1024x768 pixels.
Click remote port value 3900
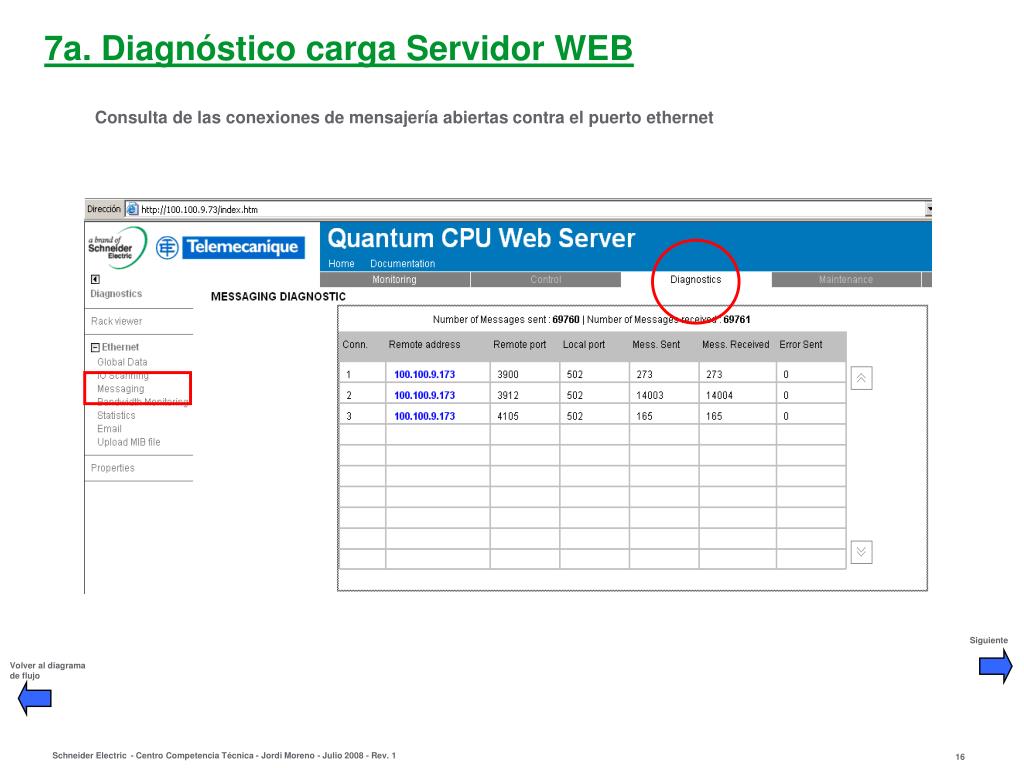click(x=508, y=374)
